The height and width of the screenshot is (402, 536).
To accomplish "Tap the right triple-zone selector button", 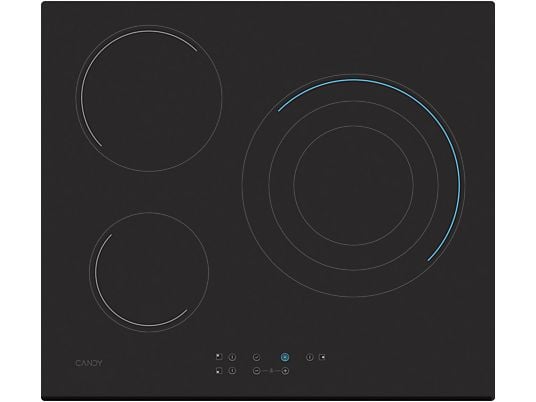I will pyautogui.click(x=310, y=358).
